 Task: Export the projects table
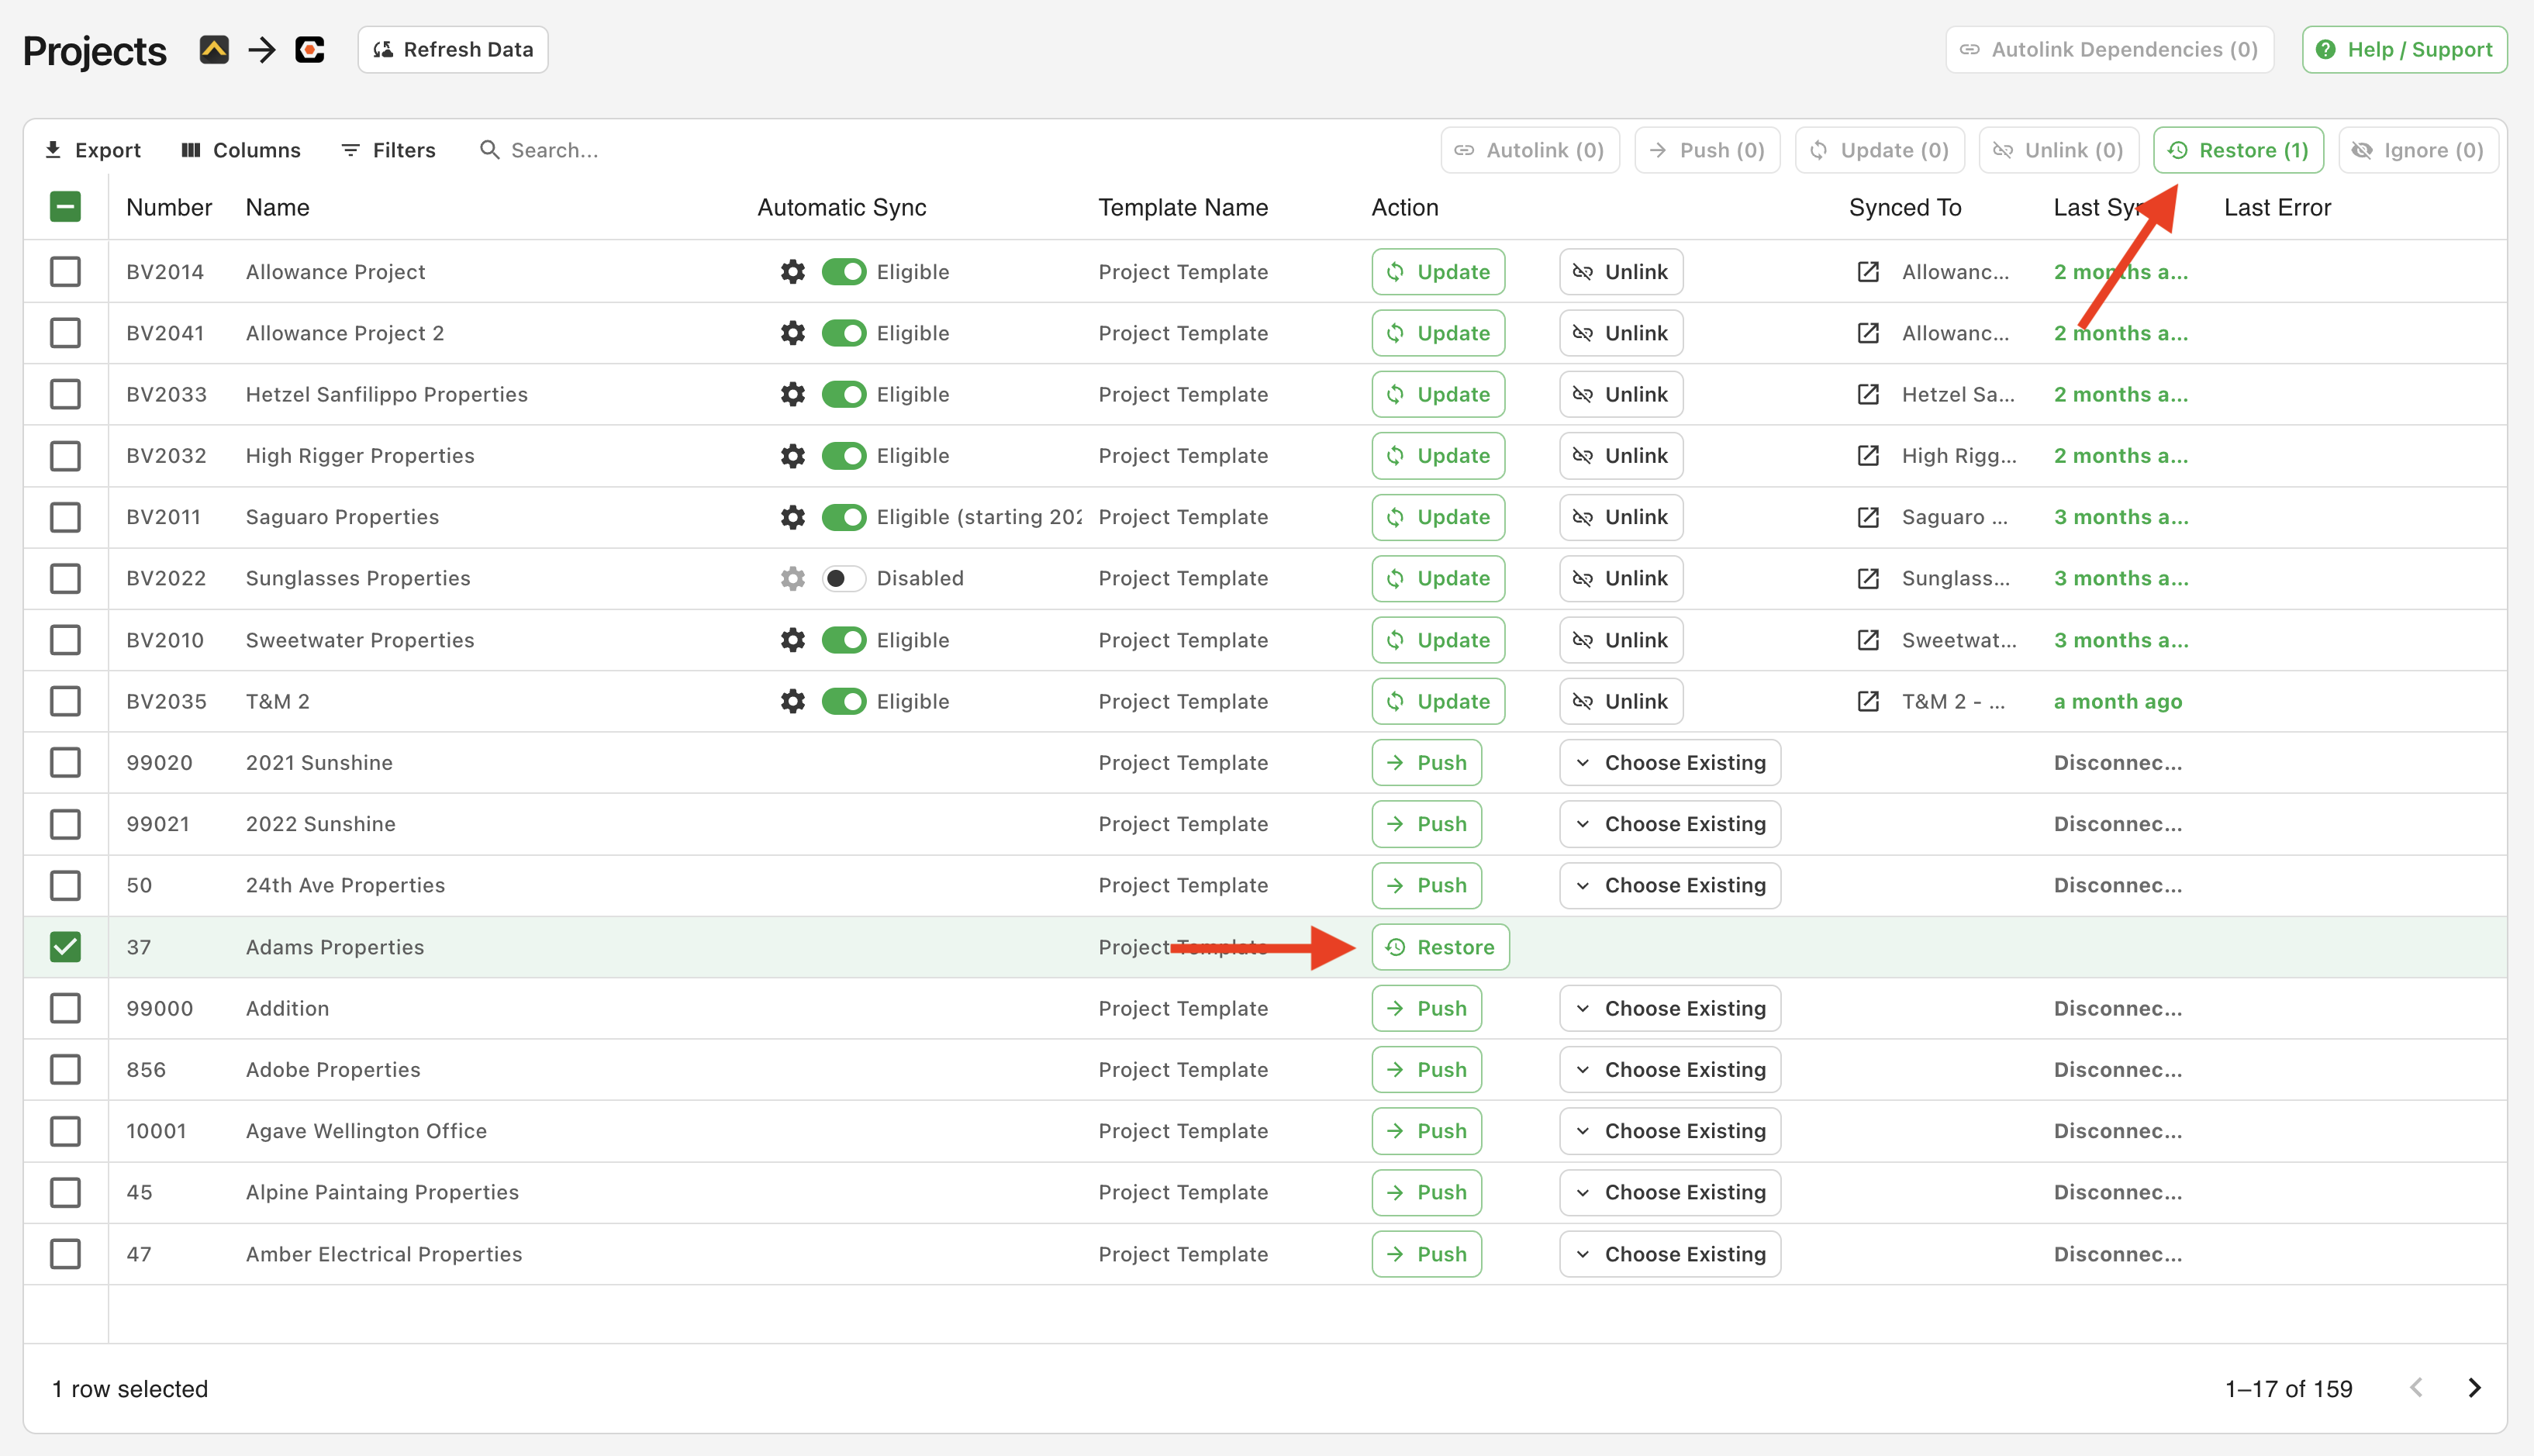(93, 150)
